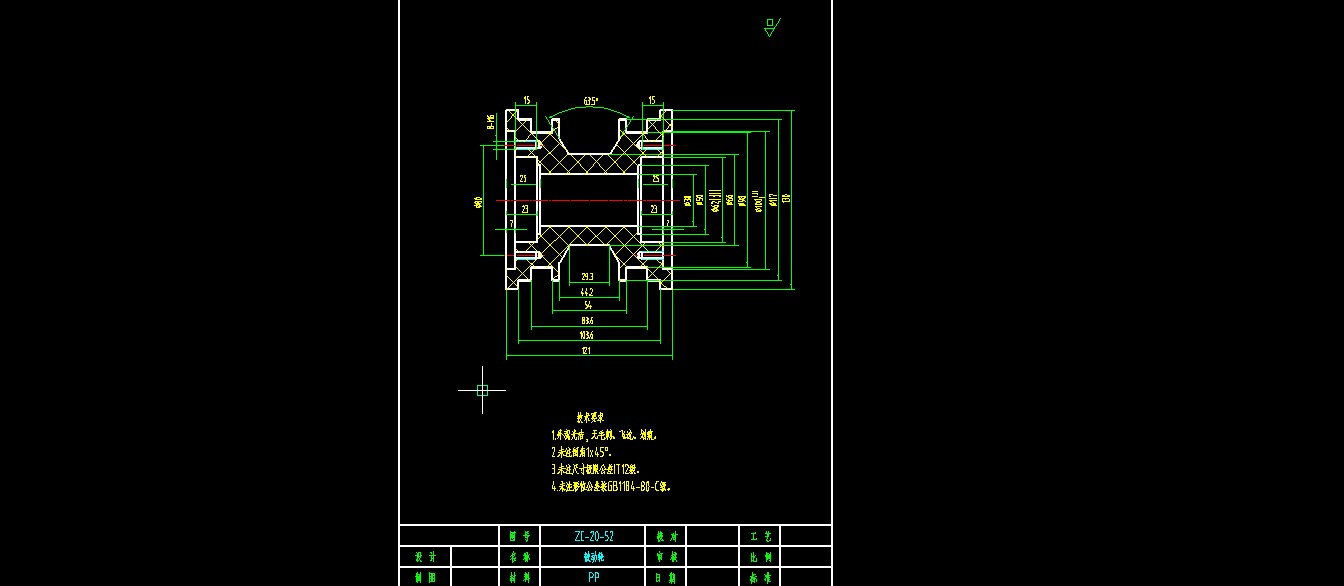Click the 44.2 dimension value
Screen dimensions: 1344x586
[x=588, y=292]
